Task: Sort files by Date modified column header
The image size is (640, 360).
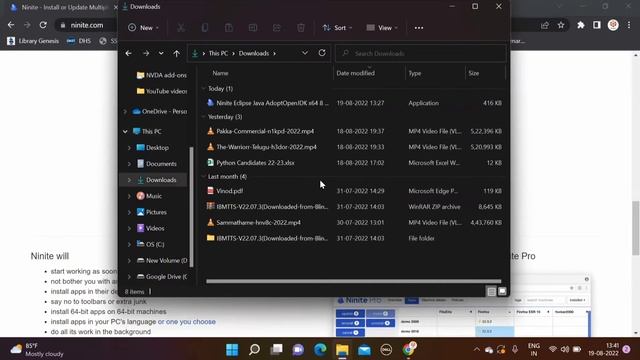Action: (356, 73)
